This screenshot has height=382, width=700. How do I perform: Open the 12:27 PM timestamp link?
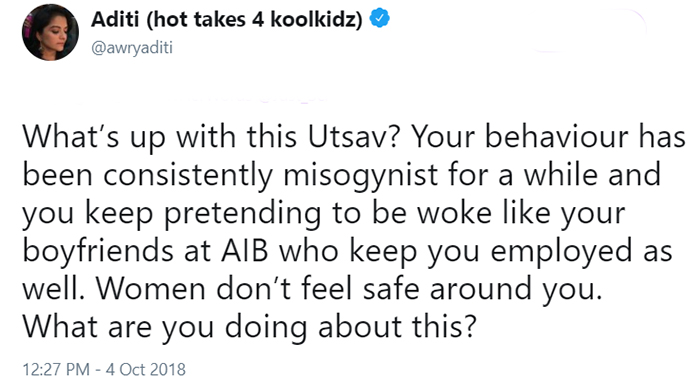(56, 369)
